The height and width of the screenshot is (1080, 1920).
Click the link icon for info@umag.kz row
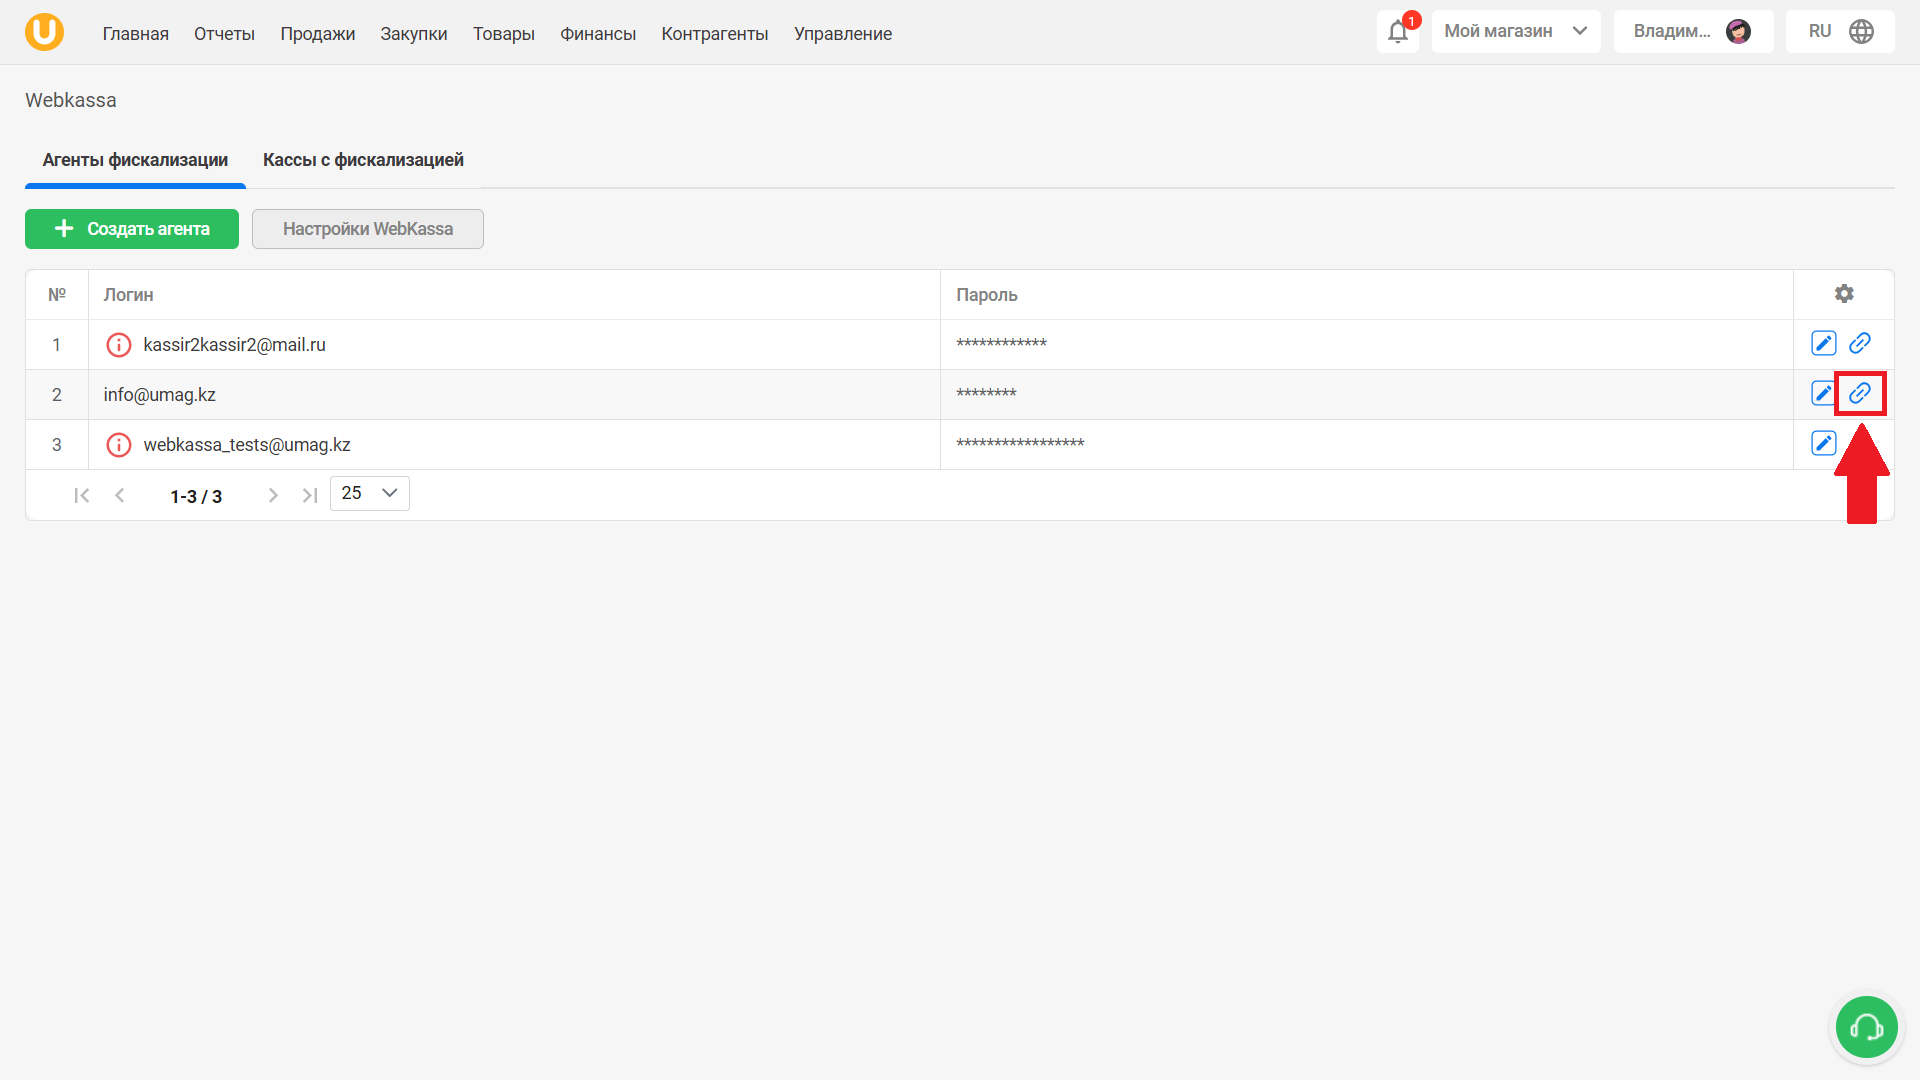[1859, 394]
